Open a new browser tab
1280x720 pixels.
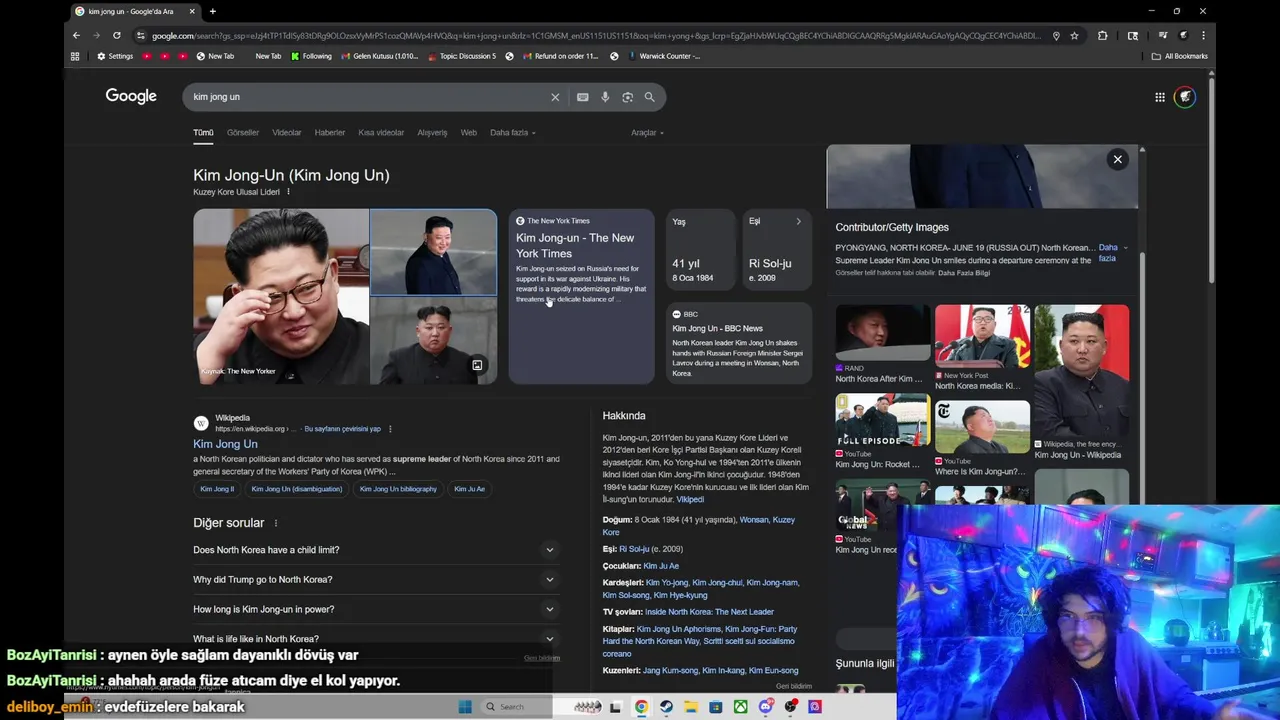(212, 11)
